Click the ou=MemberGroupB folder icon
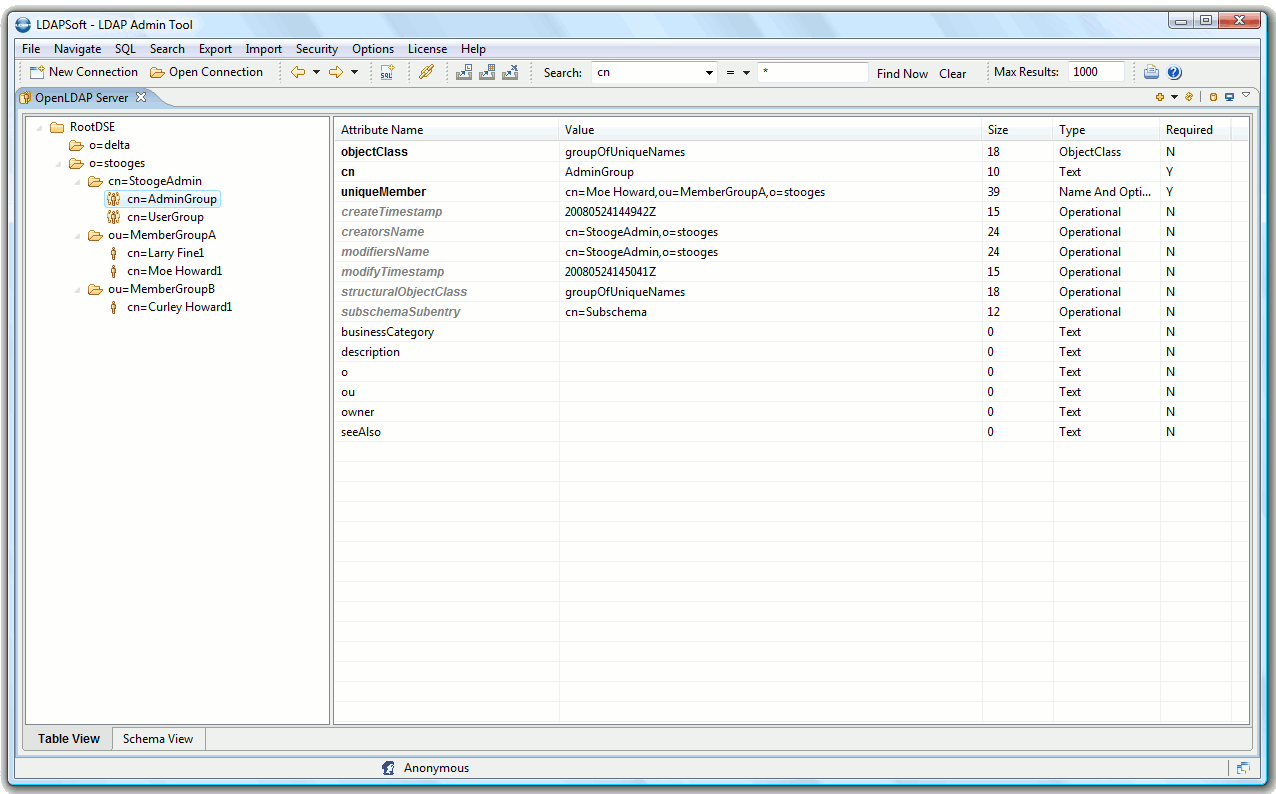The width and height of the screenshot is (1276, 794). (95, 289)
